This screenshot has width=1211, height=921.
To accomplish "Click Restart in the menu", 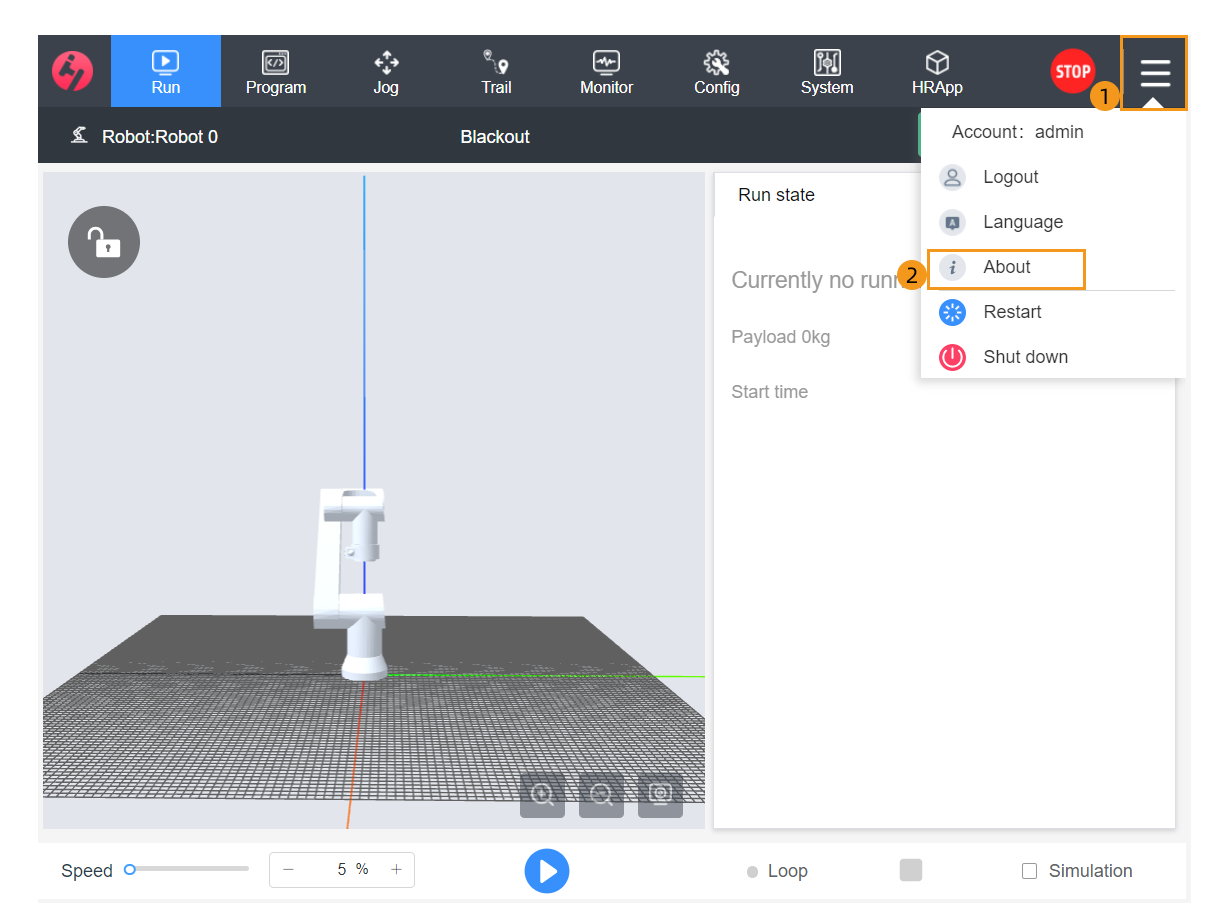I will (x=1012, y=312).
